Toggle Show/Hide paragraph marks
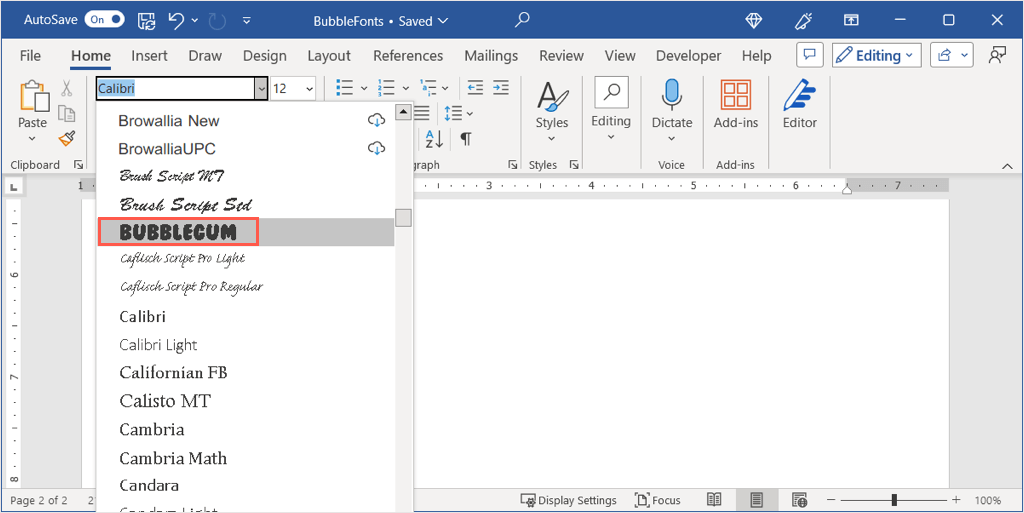This screenshot has height=513, width=1024. pos(465,139)
